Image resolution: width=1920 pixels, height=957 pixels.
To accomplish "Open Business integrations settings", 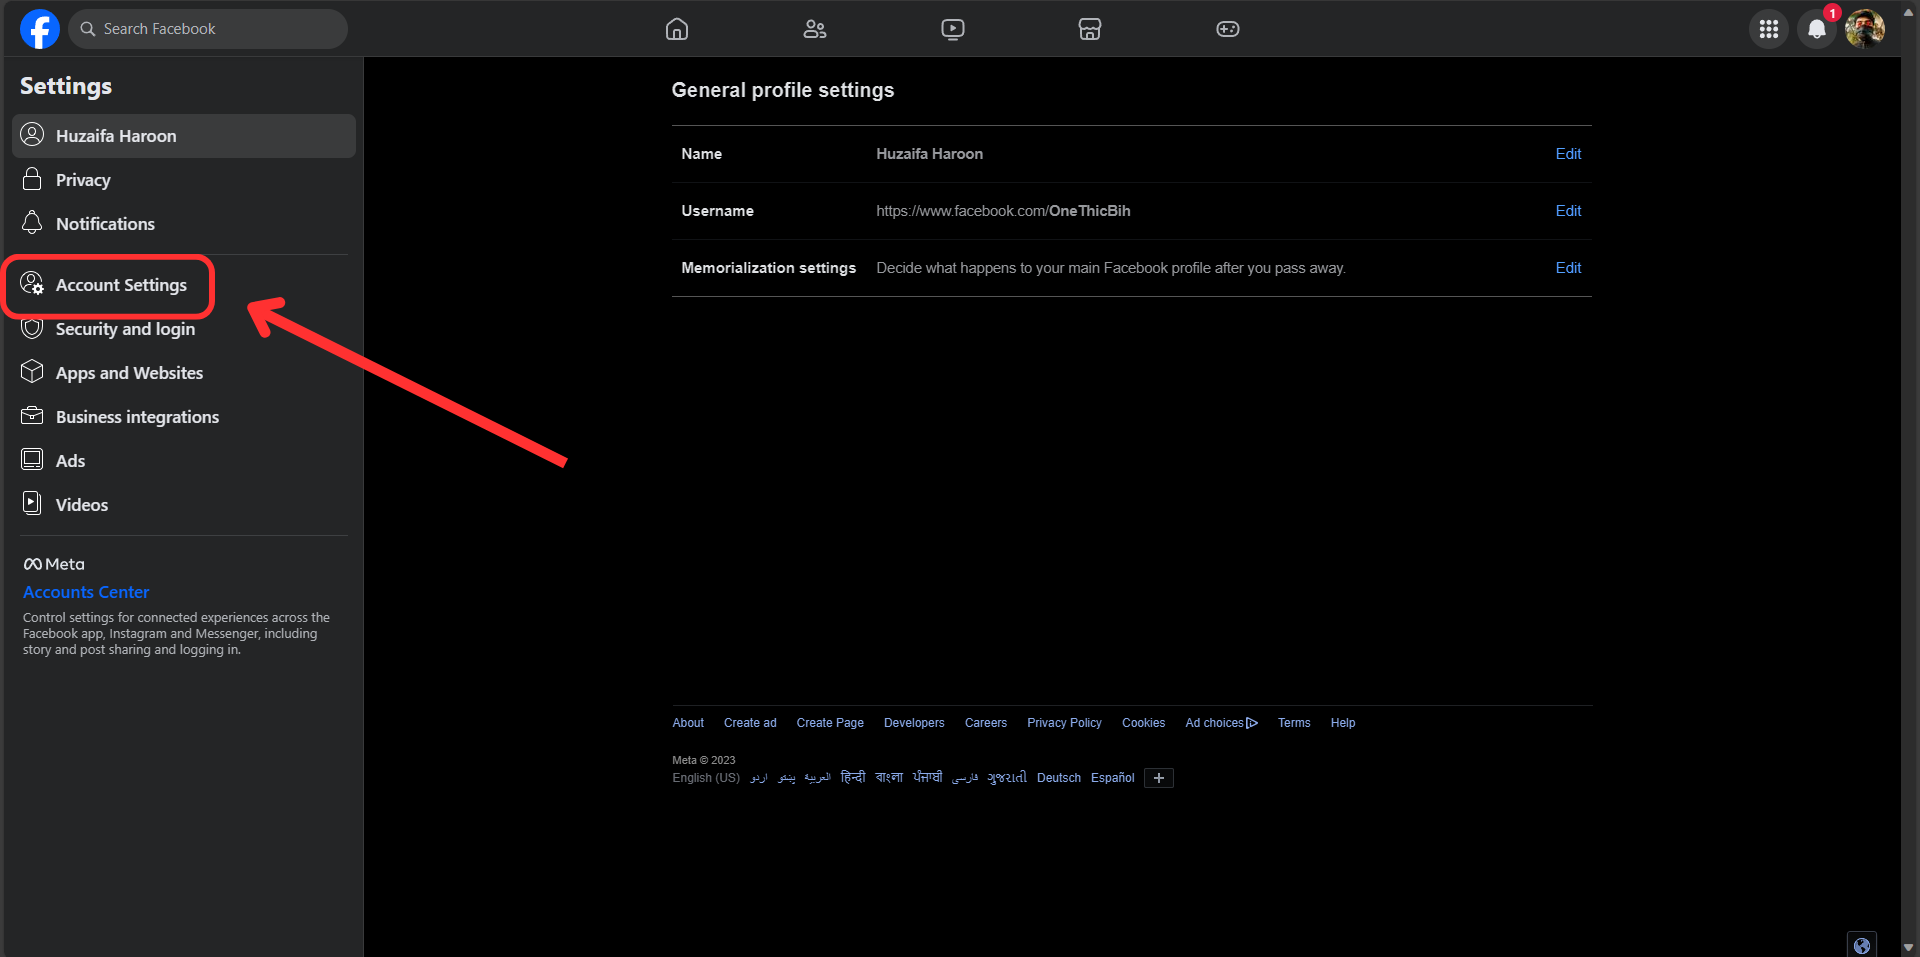I will click(x=184, y=417).
